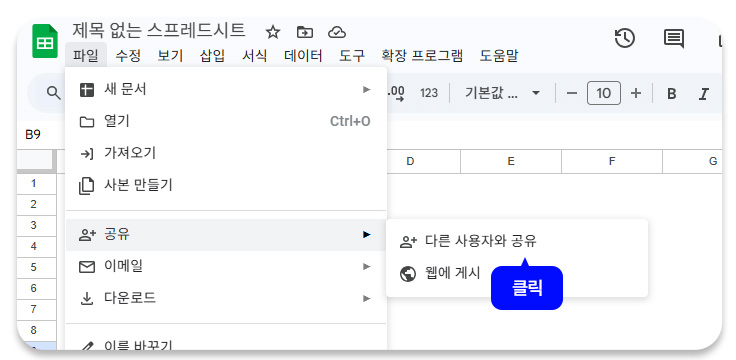The width and height of the screenshot is (736, 360).
Task: Select row 7 header
Action: (x=37, y=309)
